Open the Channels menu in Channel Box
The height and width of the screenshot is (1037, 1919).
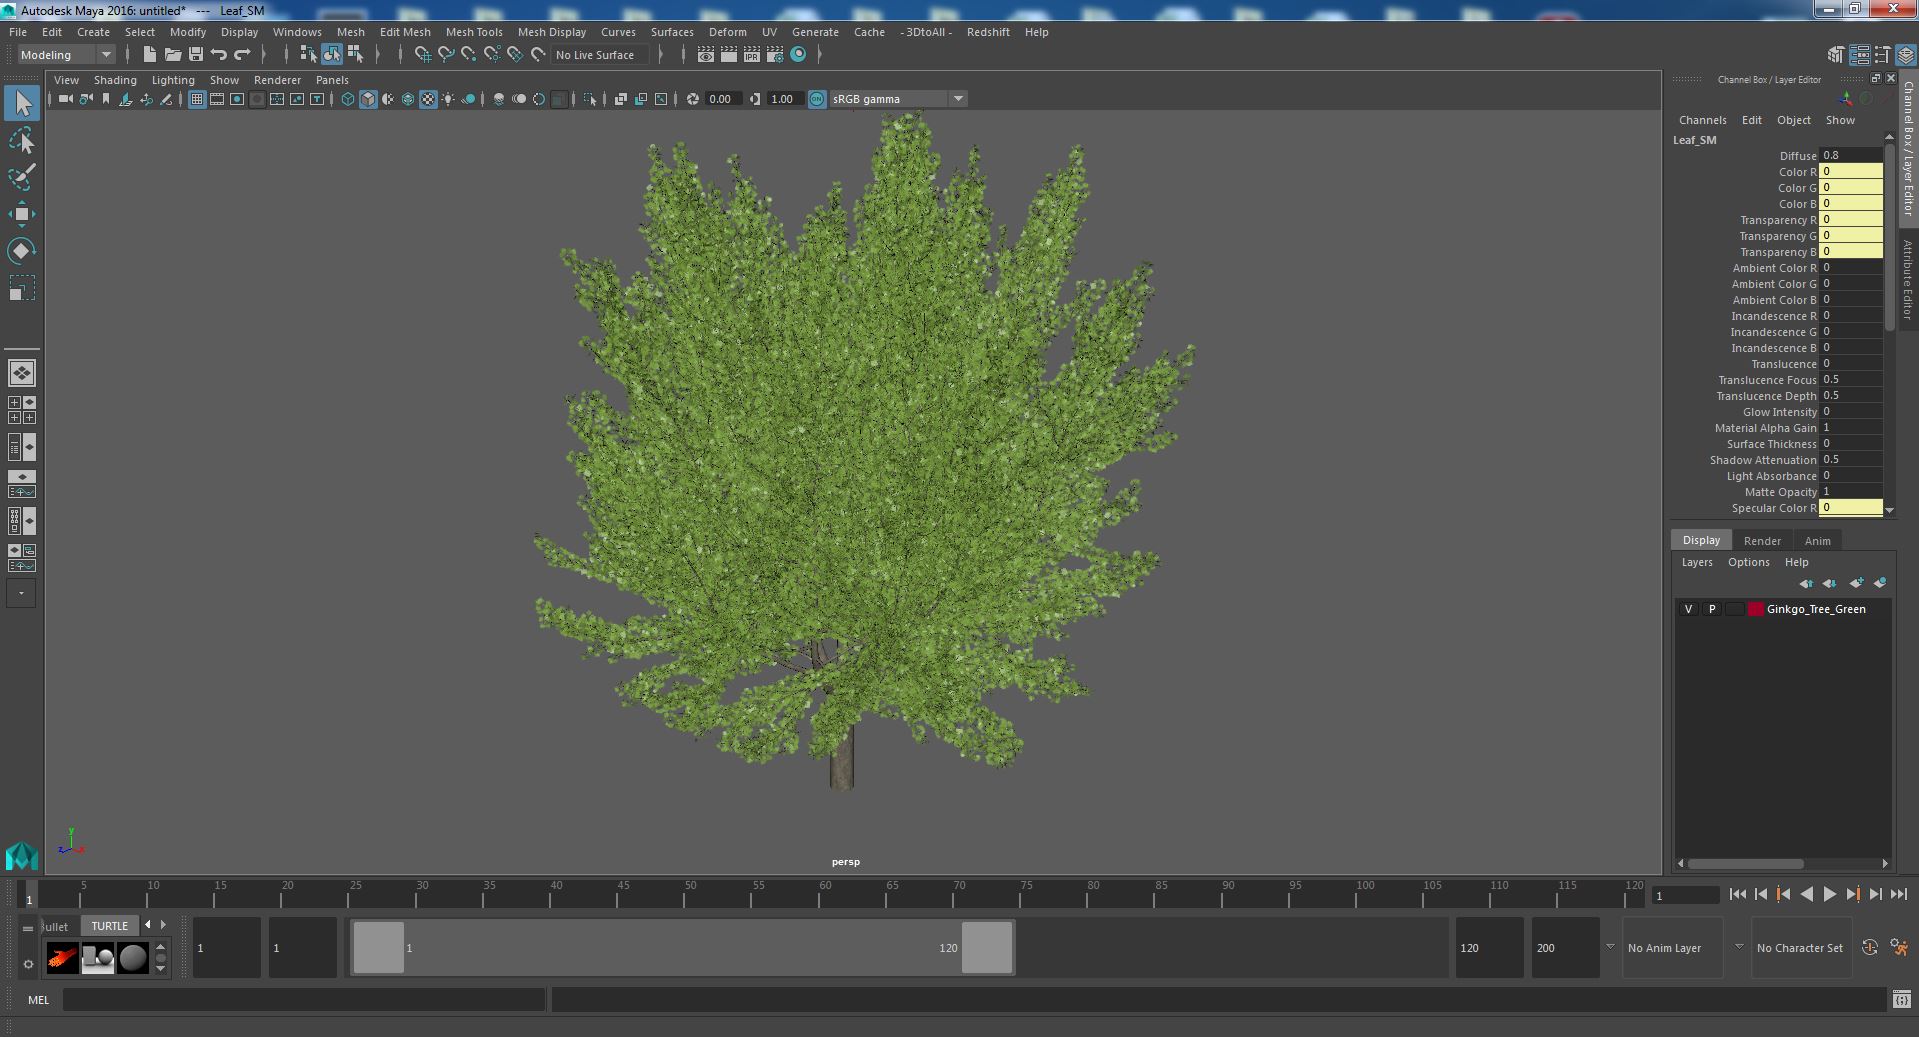(1702, 120)
